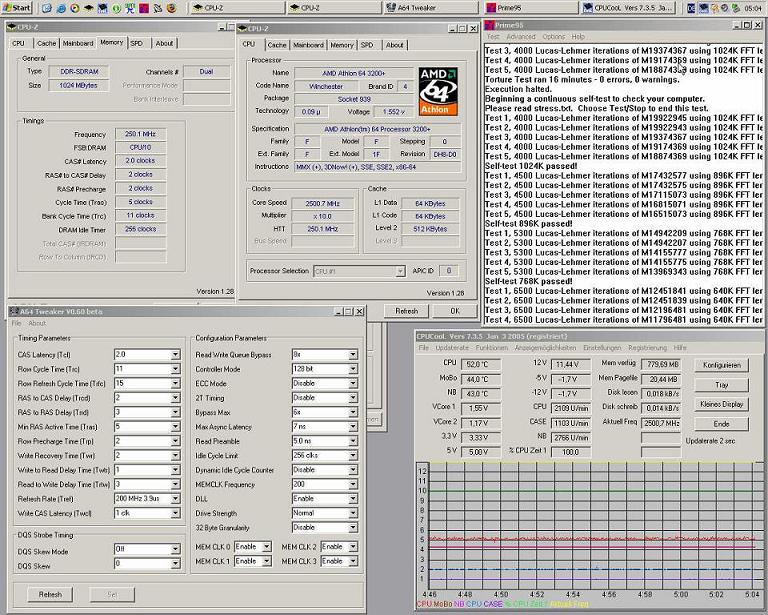Launch Prime95 red icon in quick launch
The image size is (768, 615).
click(x=144, y=8)
